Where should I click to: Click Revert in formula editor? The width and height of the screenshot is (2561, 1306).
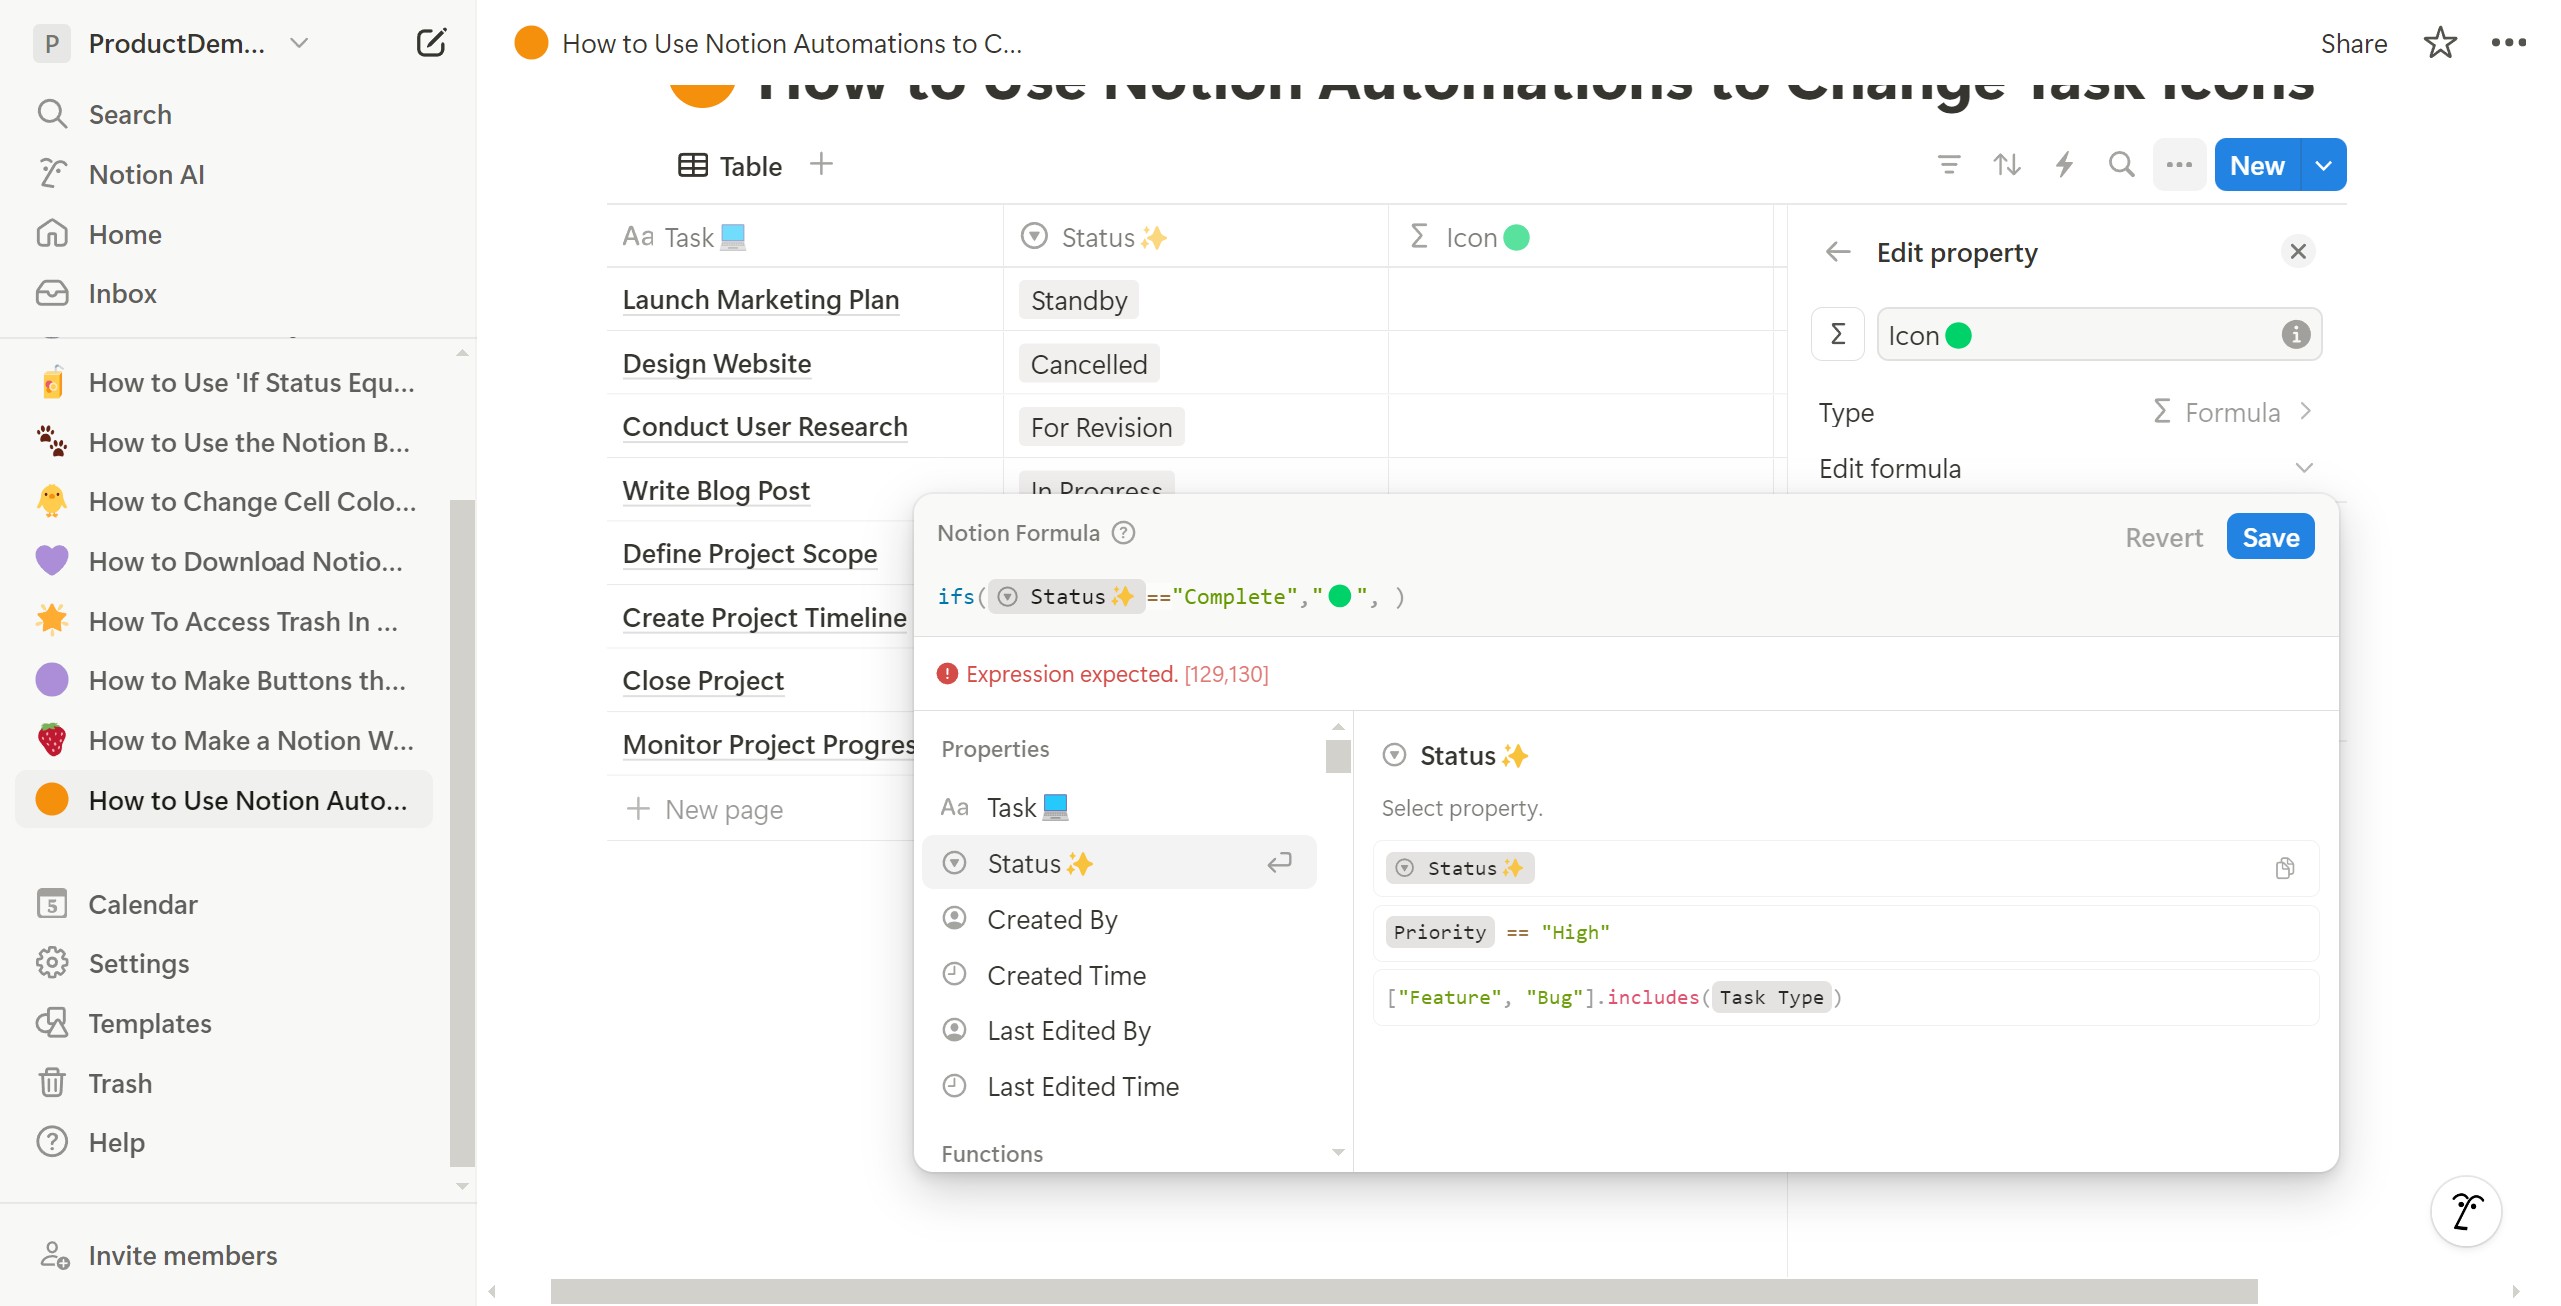(x=2163, y=538)
